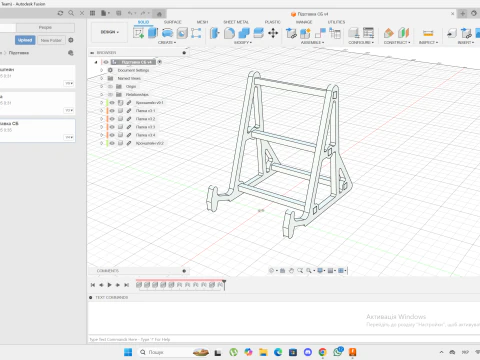Toggle visibility of the root component
The image size is (480, 360).
106,62
